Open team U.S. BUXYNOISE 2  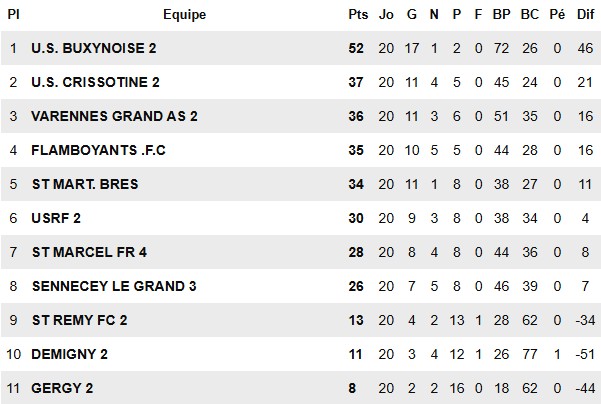pos(94,48)
